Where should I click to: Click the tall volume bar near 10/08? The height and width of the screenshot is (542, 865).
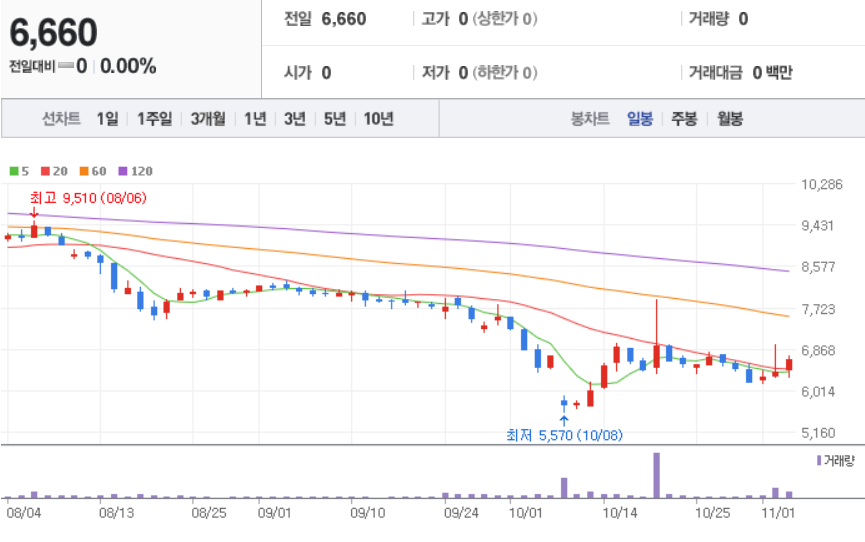564,488
